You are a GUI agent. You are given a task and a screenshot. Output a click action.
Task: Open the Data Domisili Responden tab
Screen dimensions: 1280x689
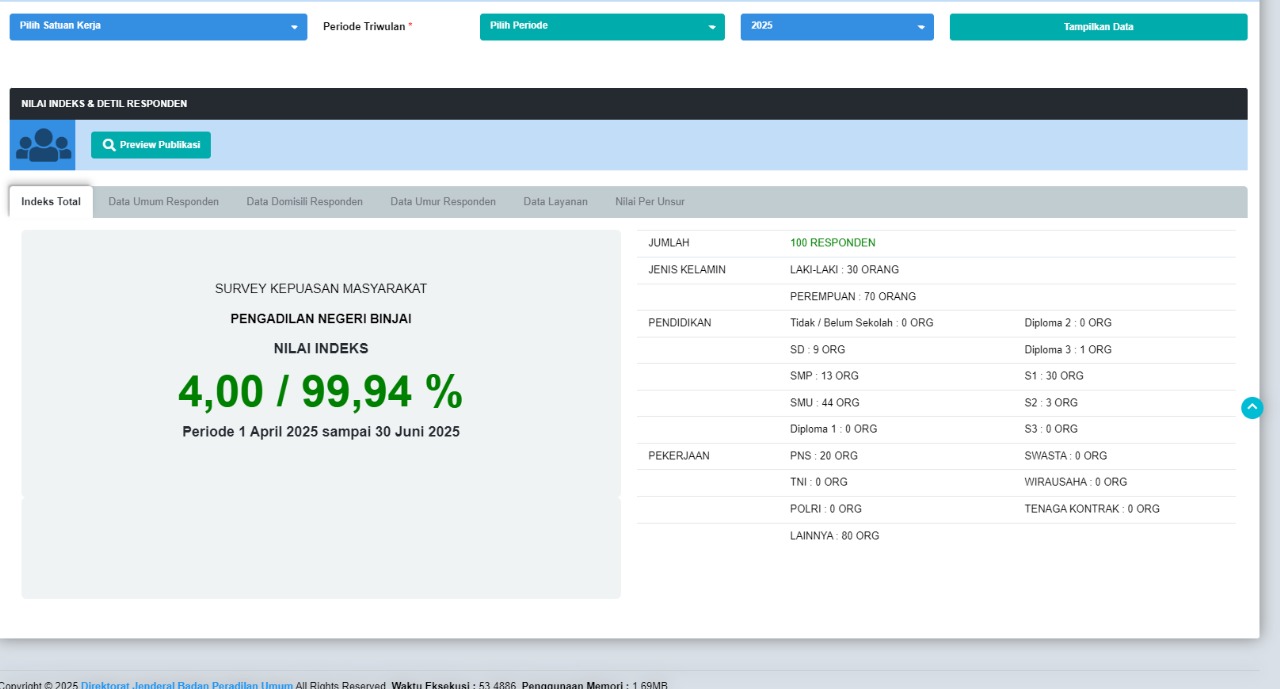305,202
